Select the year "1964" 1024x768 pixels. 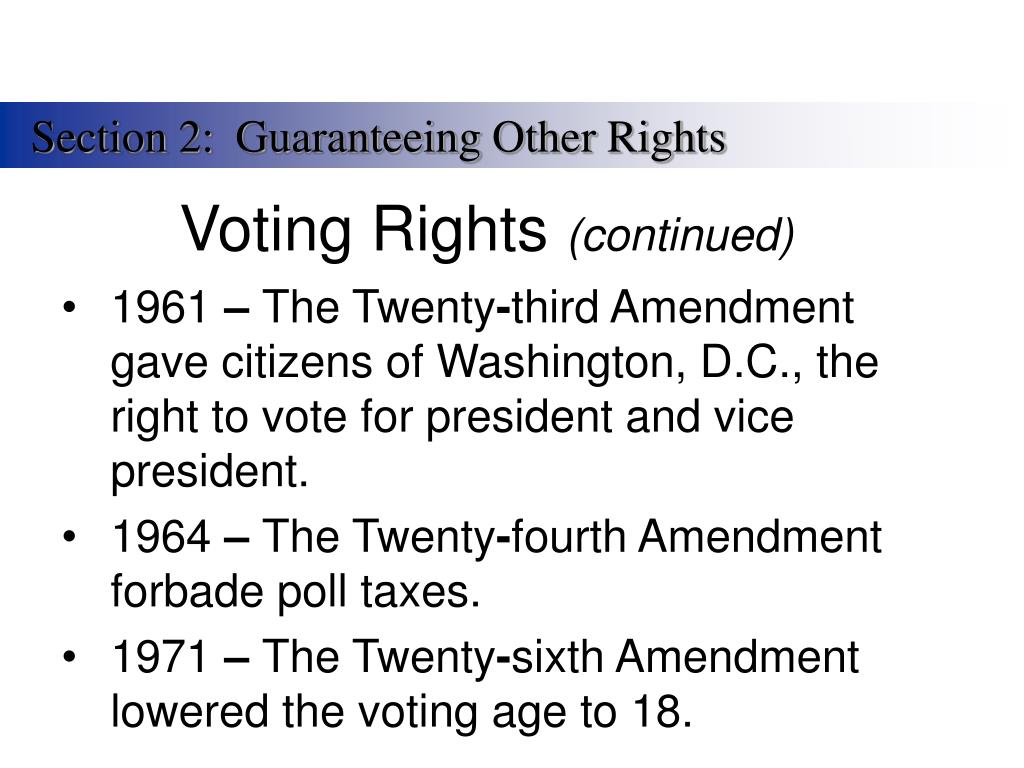coord(161,537)
